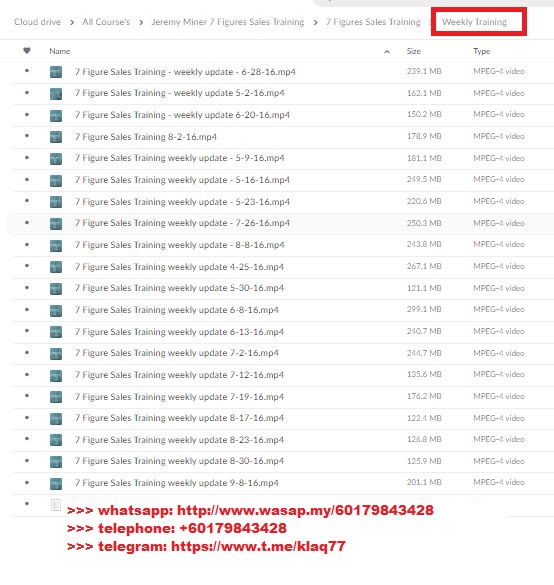Click the 267.1 MB size value
Viewport: 554px width, 585px height.
click(424, 266)
